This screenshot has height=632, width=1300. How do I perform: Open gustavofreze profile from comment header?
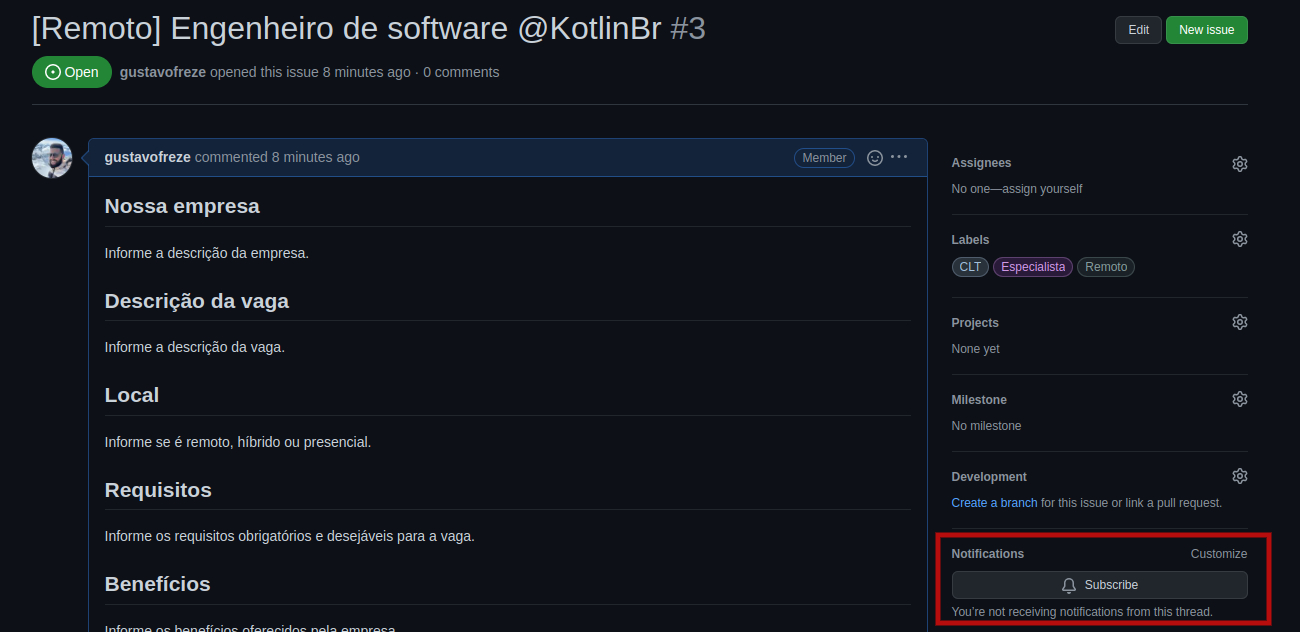(147, 157)
